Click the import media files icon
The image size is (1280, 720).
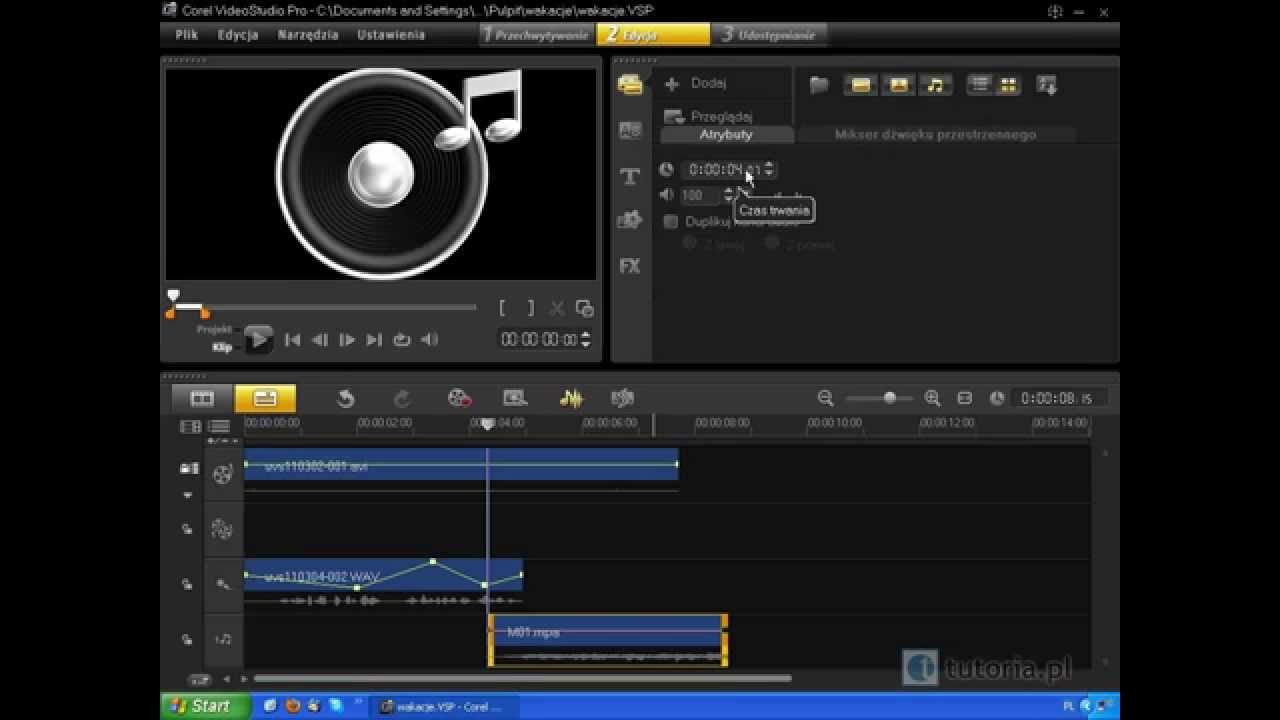(x=1047, y=85)
